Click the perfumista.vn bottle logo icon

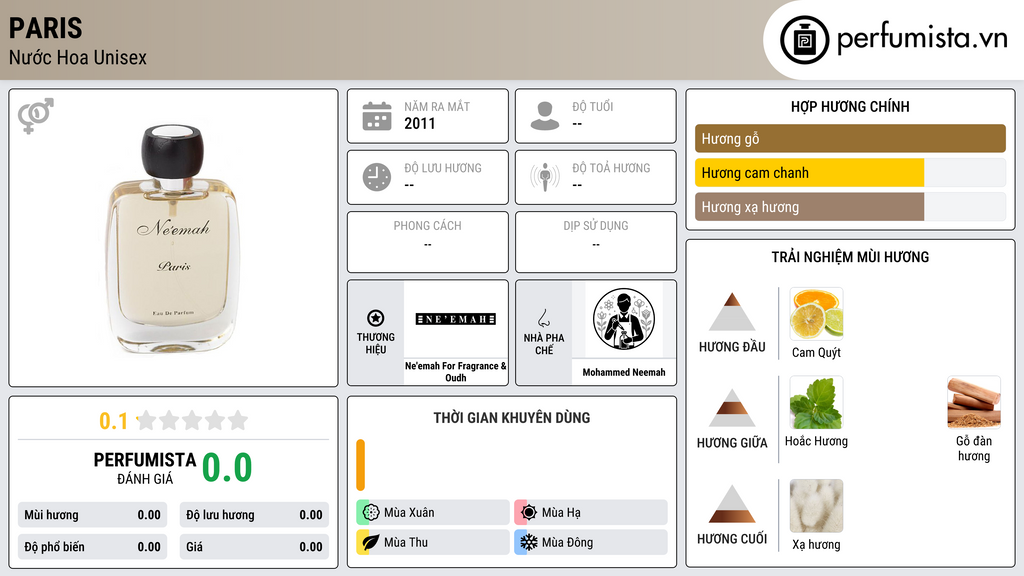click(804, 40)
